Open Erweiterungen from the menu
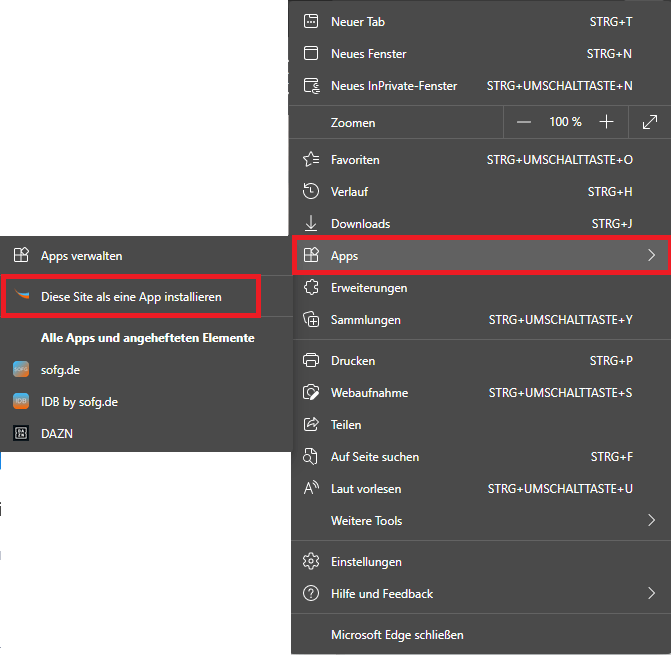Screen dimensions: 671x655 pos(368,288)
